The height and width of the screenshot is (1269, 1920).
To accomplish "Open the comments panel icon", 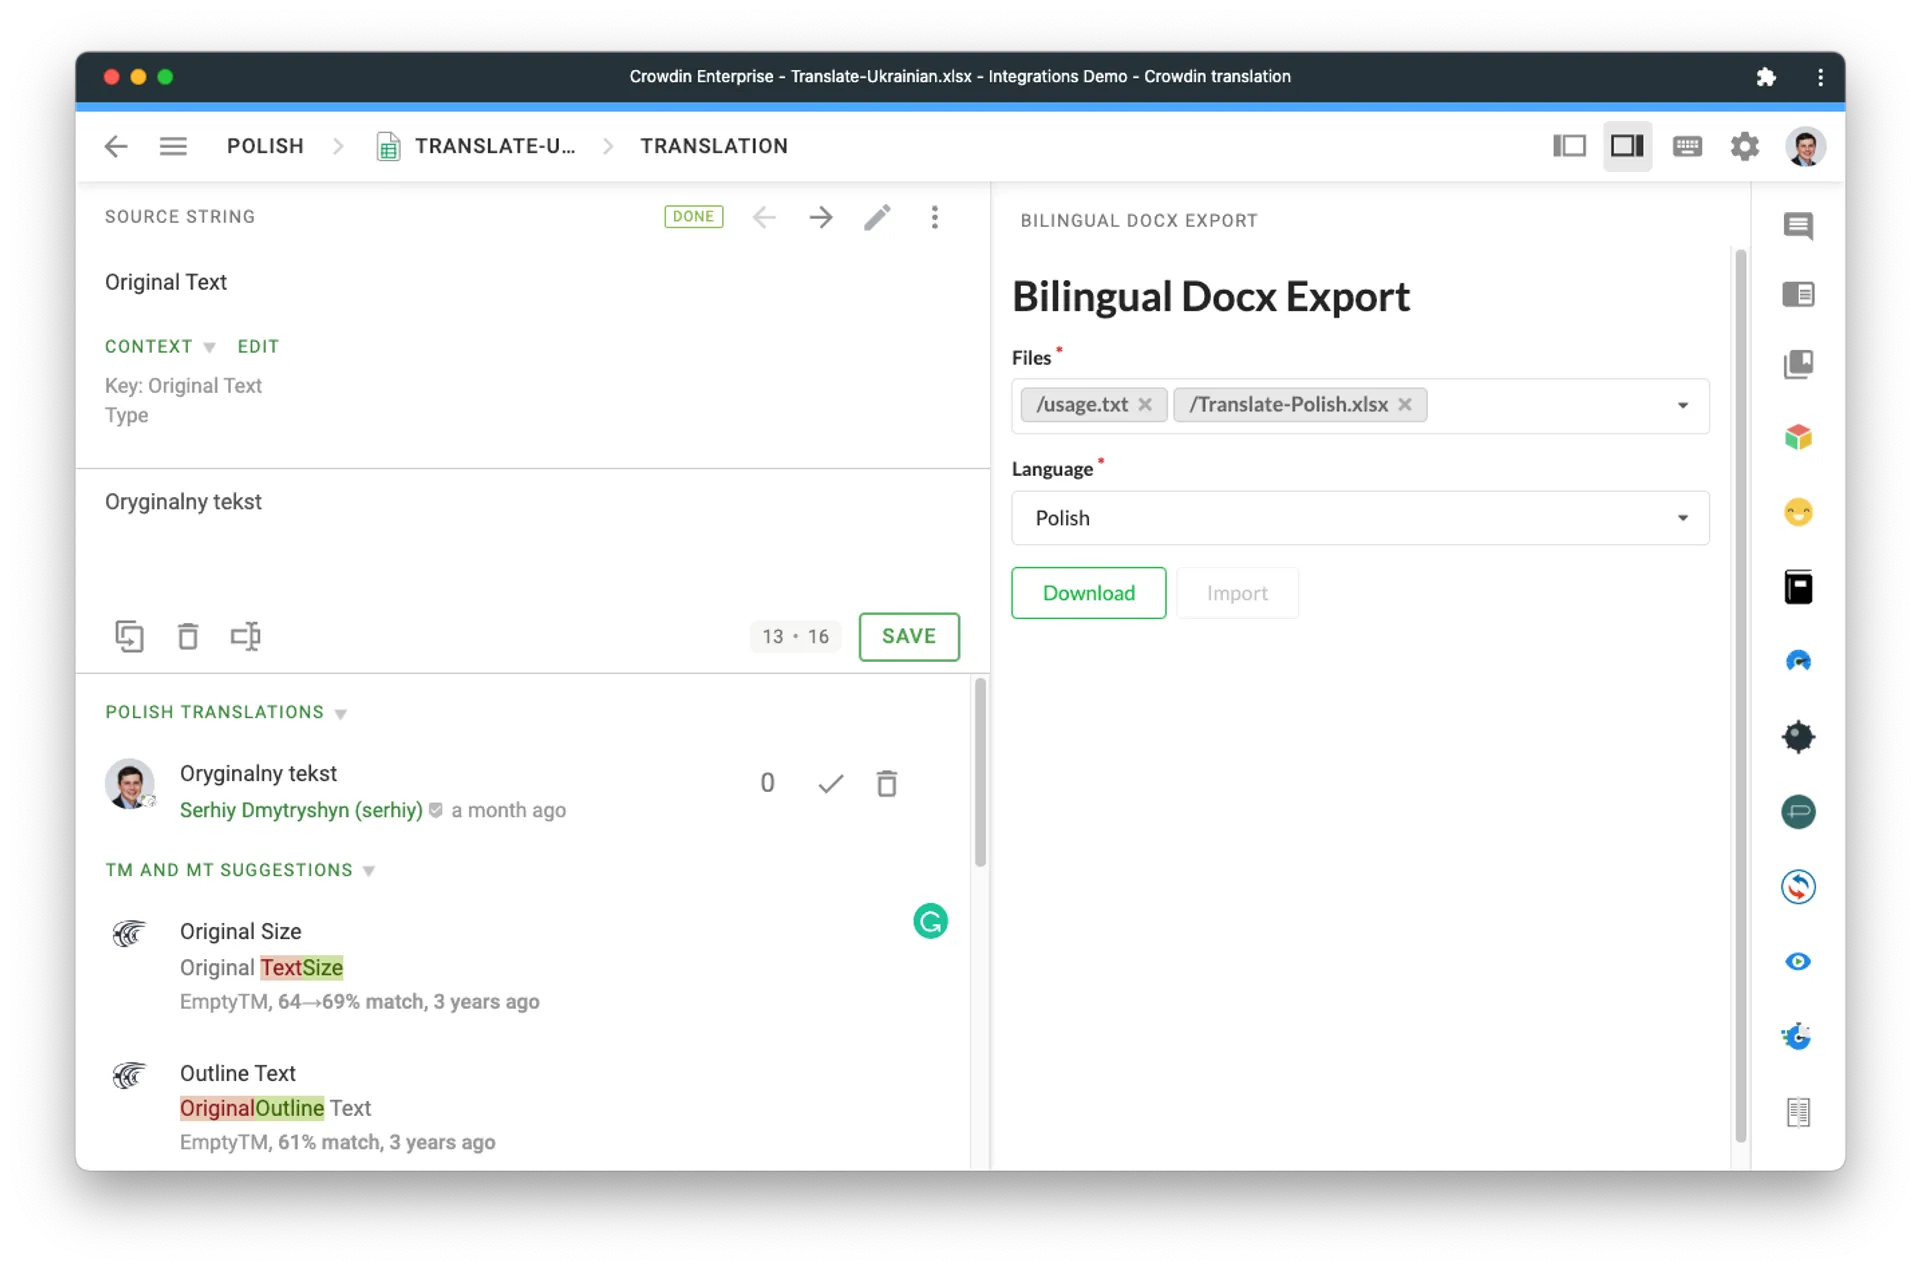I will click(1797, 225).
